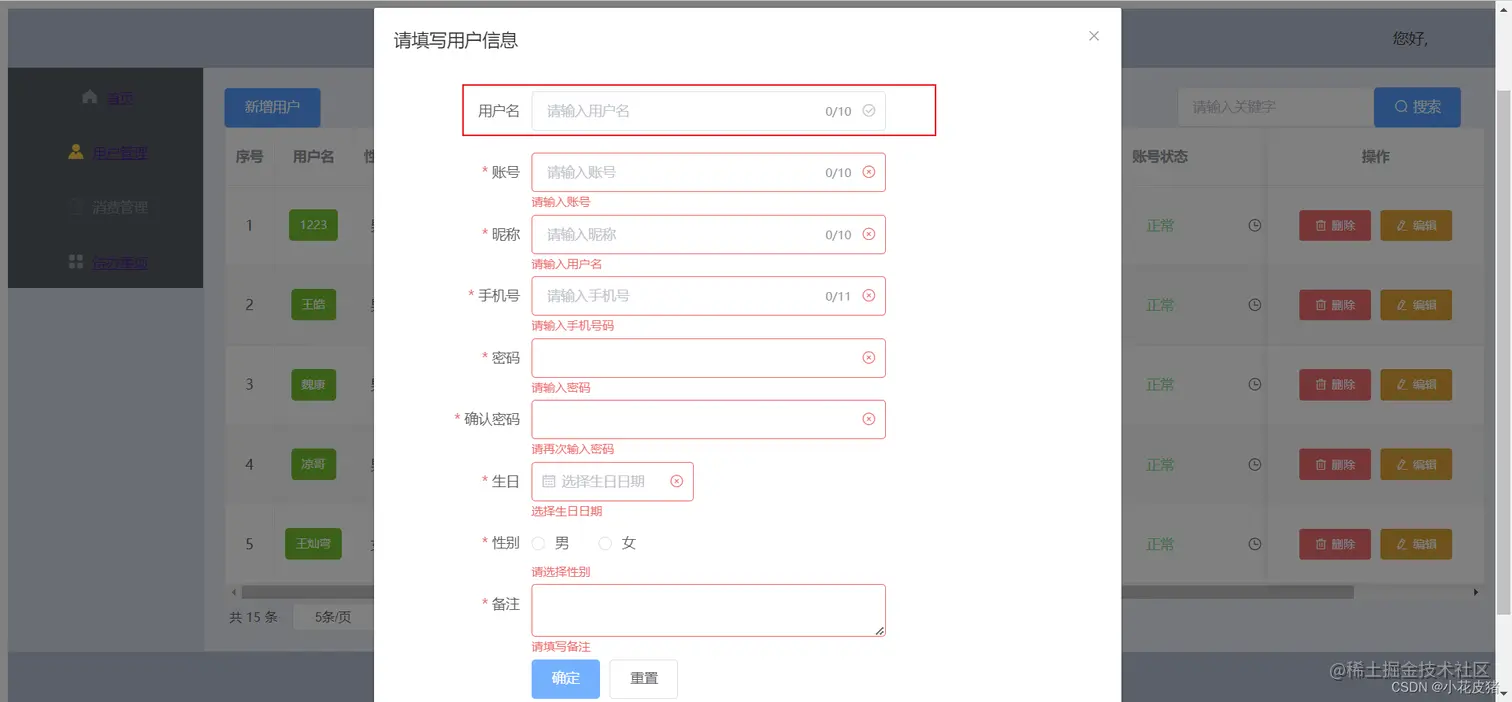Click the 新增用户 button
The height and width of the screenshot is (702, 1512).
click(272, 106)
